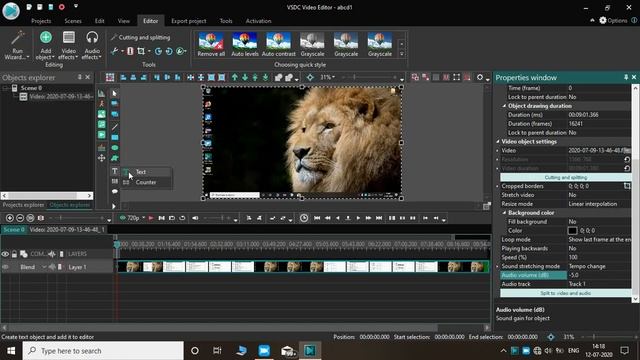The width and height of the screenshot is (640, 360).
Task: Click the move layer up arrow
Action: [x=235, y=77]
